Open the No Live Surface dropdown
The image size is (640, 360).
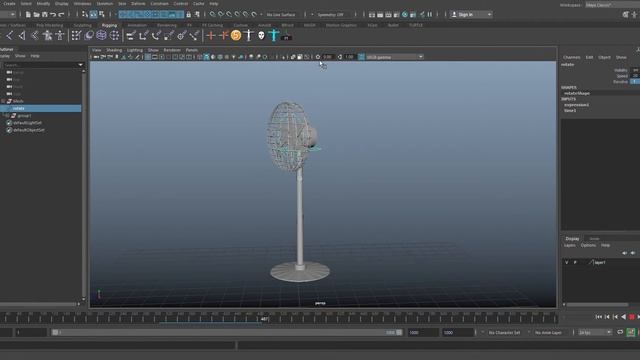(281, 15)
